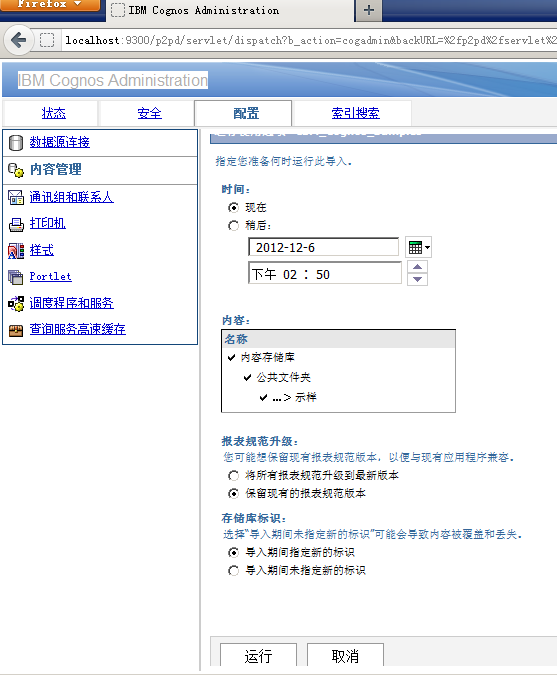Image resolution: width=557 pixels, height=675 pixels.
Task: Choose 保留现有的报表规范版本 option
Action: pyautogui.click(x=233, y=493)
